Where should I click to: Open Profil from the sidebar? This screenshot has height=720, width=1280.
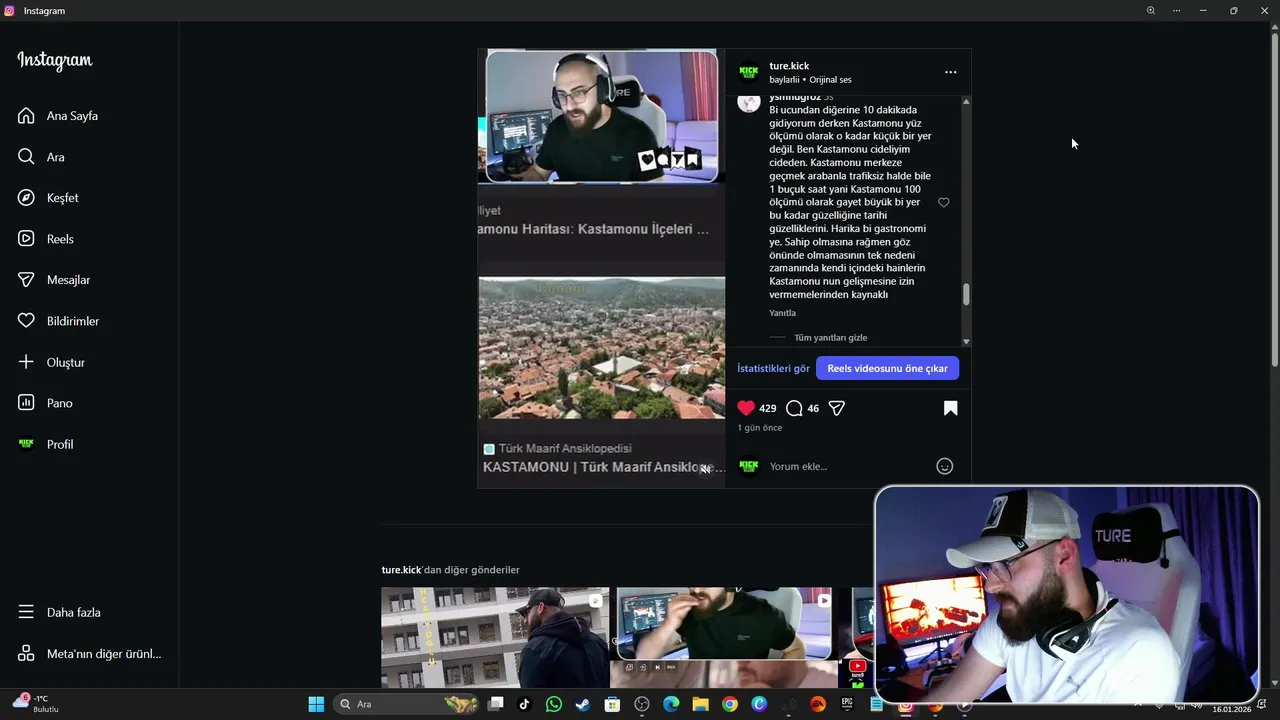[x=46, y=444]
